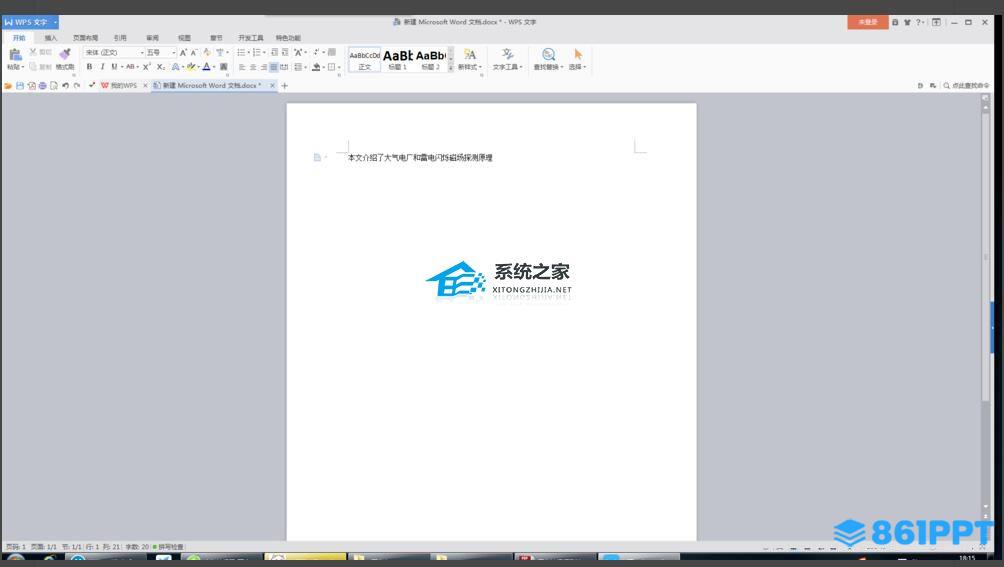This screenshot has width=1004, height=567.
Task: Click the Cut scissors icon
Action: (x=33, y=52)
